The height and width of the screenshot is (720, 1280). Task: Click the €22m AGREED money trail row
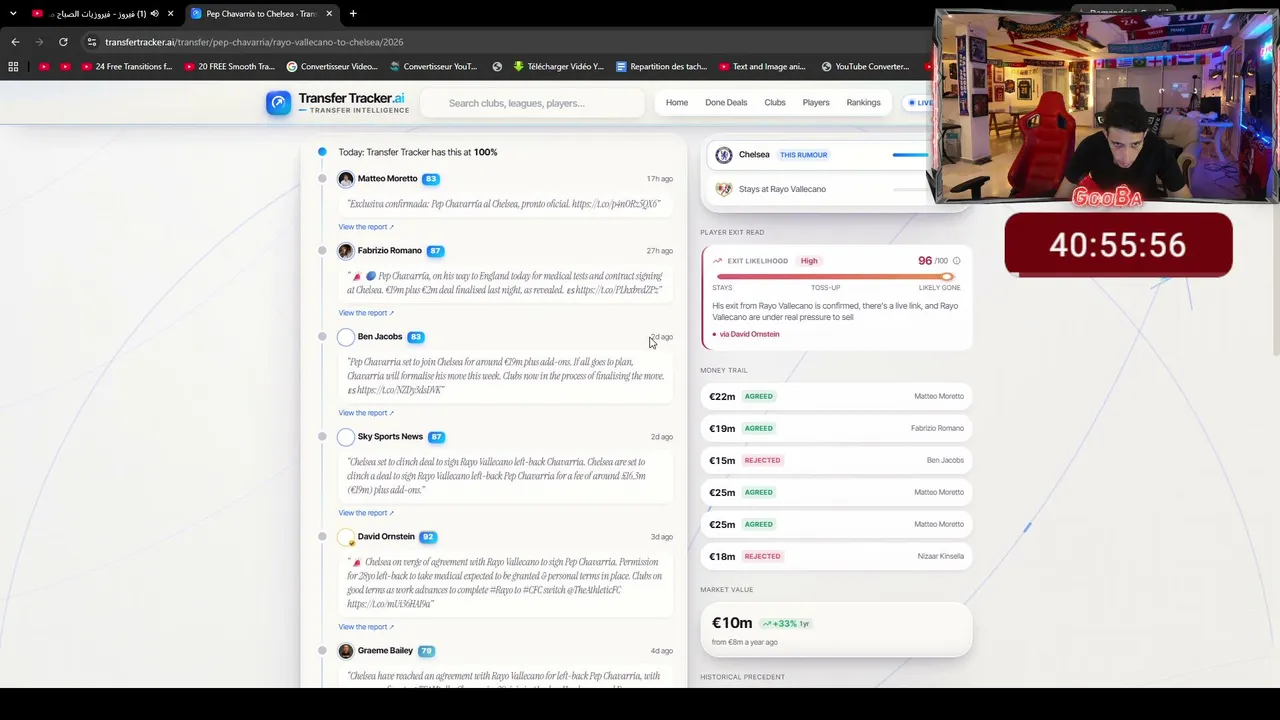pyautogui.click(x=836, y=396)
